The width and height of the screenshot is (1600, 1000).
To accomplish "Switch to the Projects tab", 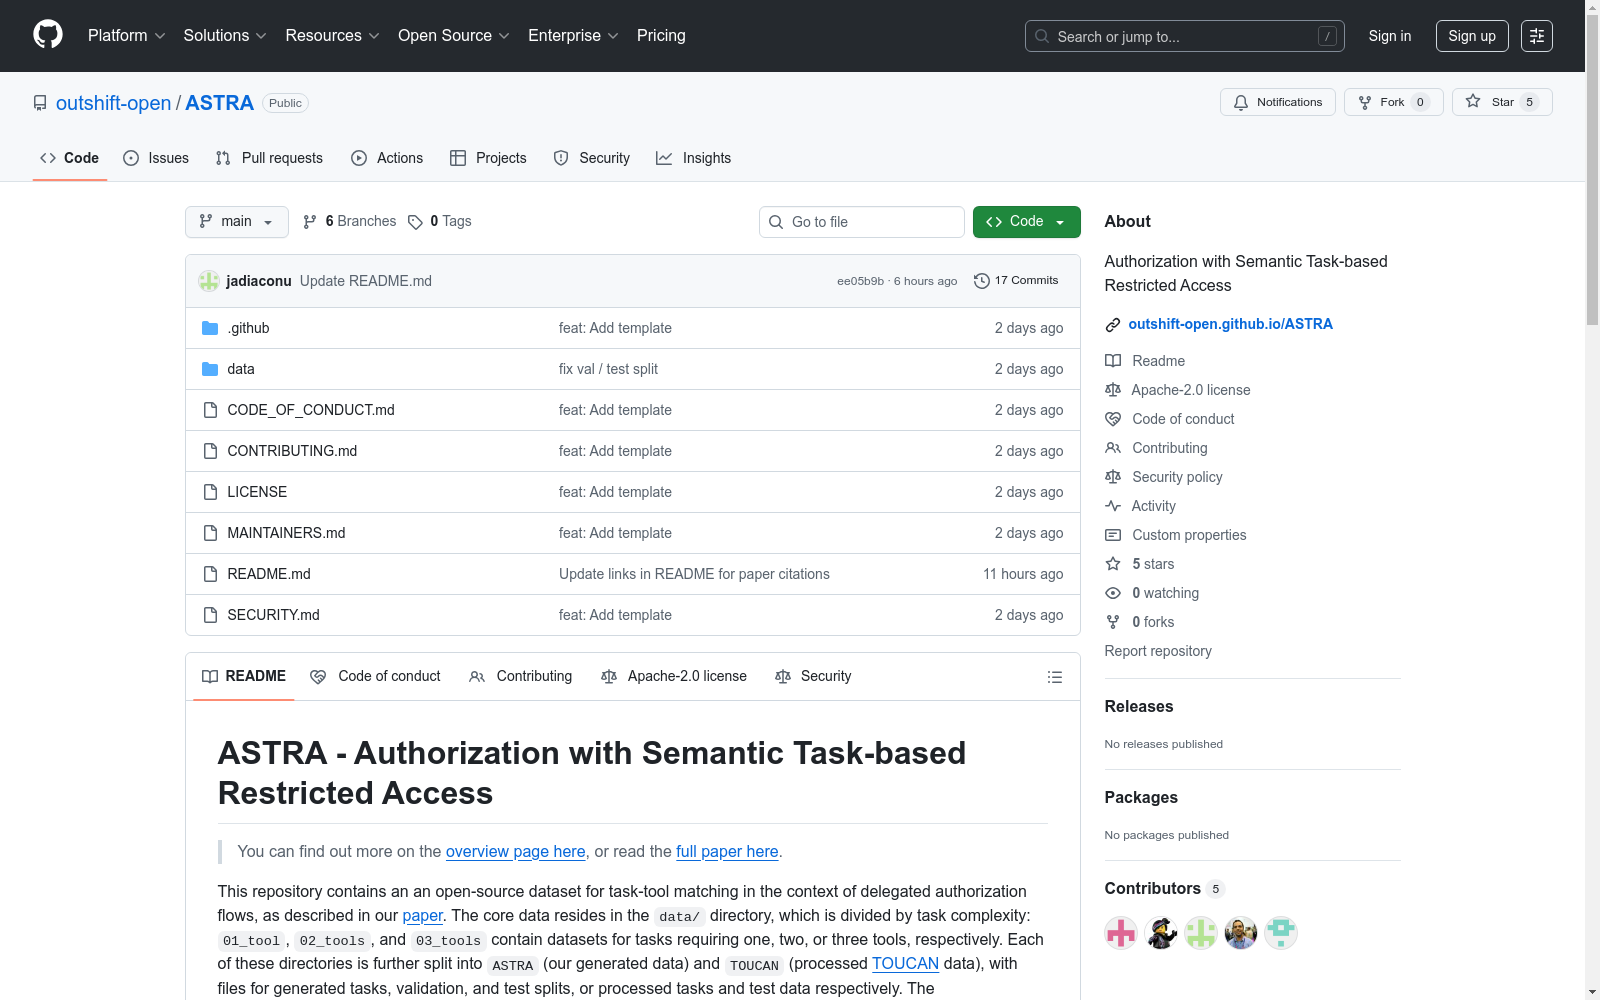I will [488, 158].
